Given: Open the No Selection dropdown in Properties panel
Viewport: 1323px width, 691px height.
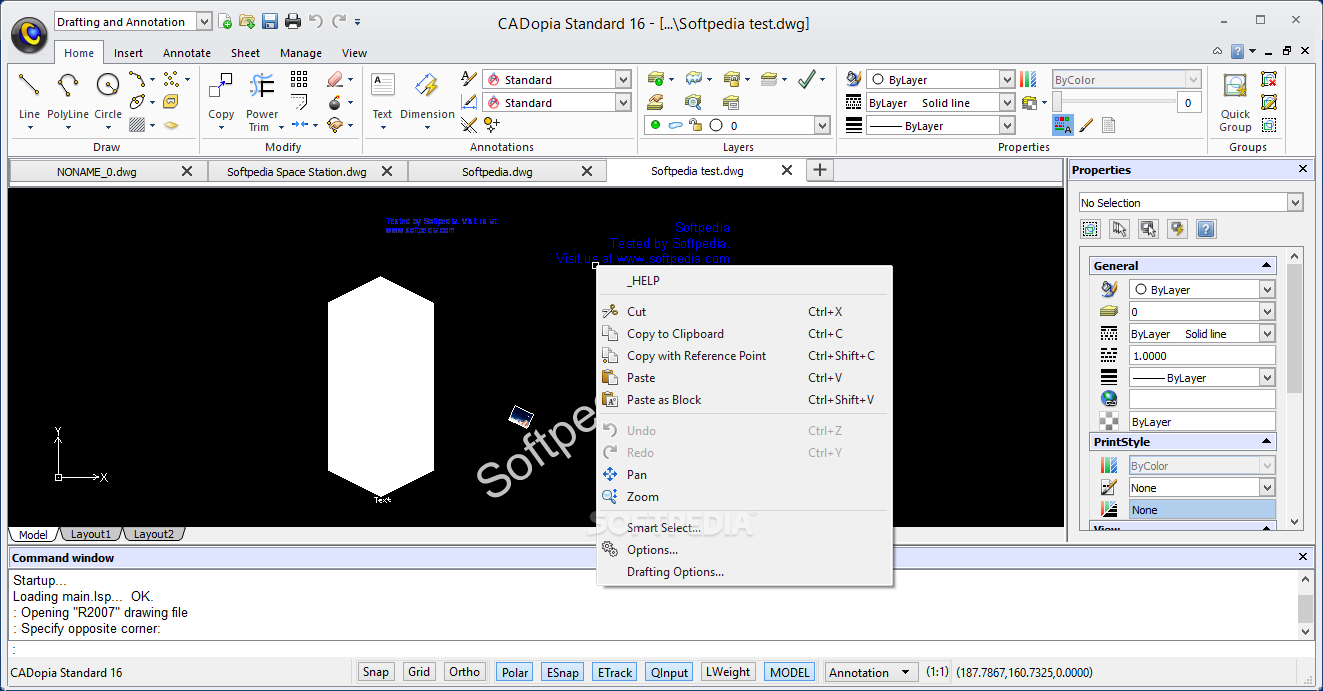Looking at the screenshot, I should point(1296,202).
